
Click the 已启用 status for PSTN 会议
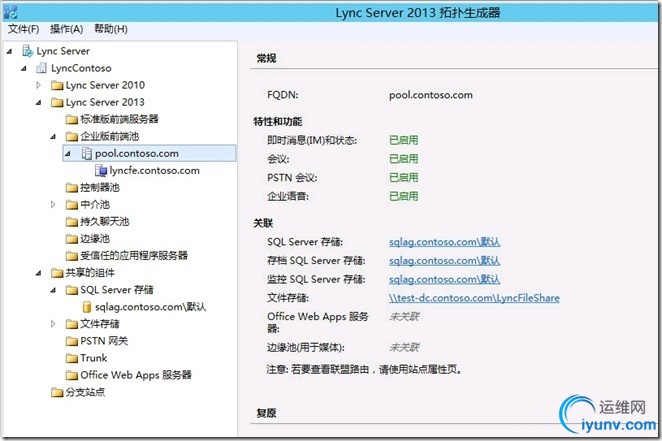pos(404,178)
